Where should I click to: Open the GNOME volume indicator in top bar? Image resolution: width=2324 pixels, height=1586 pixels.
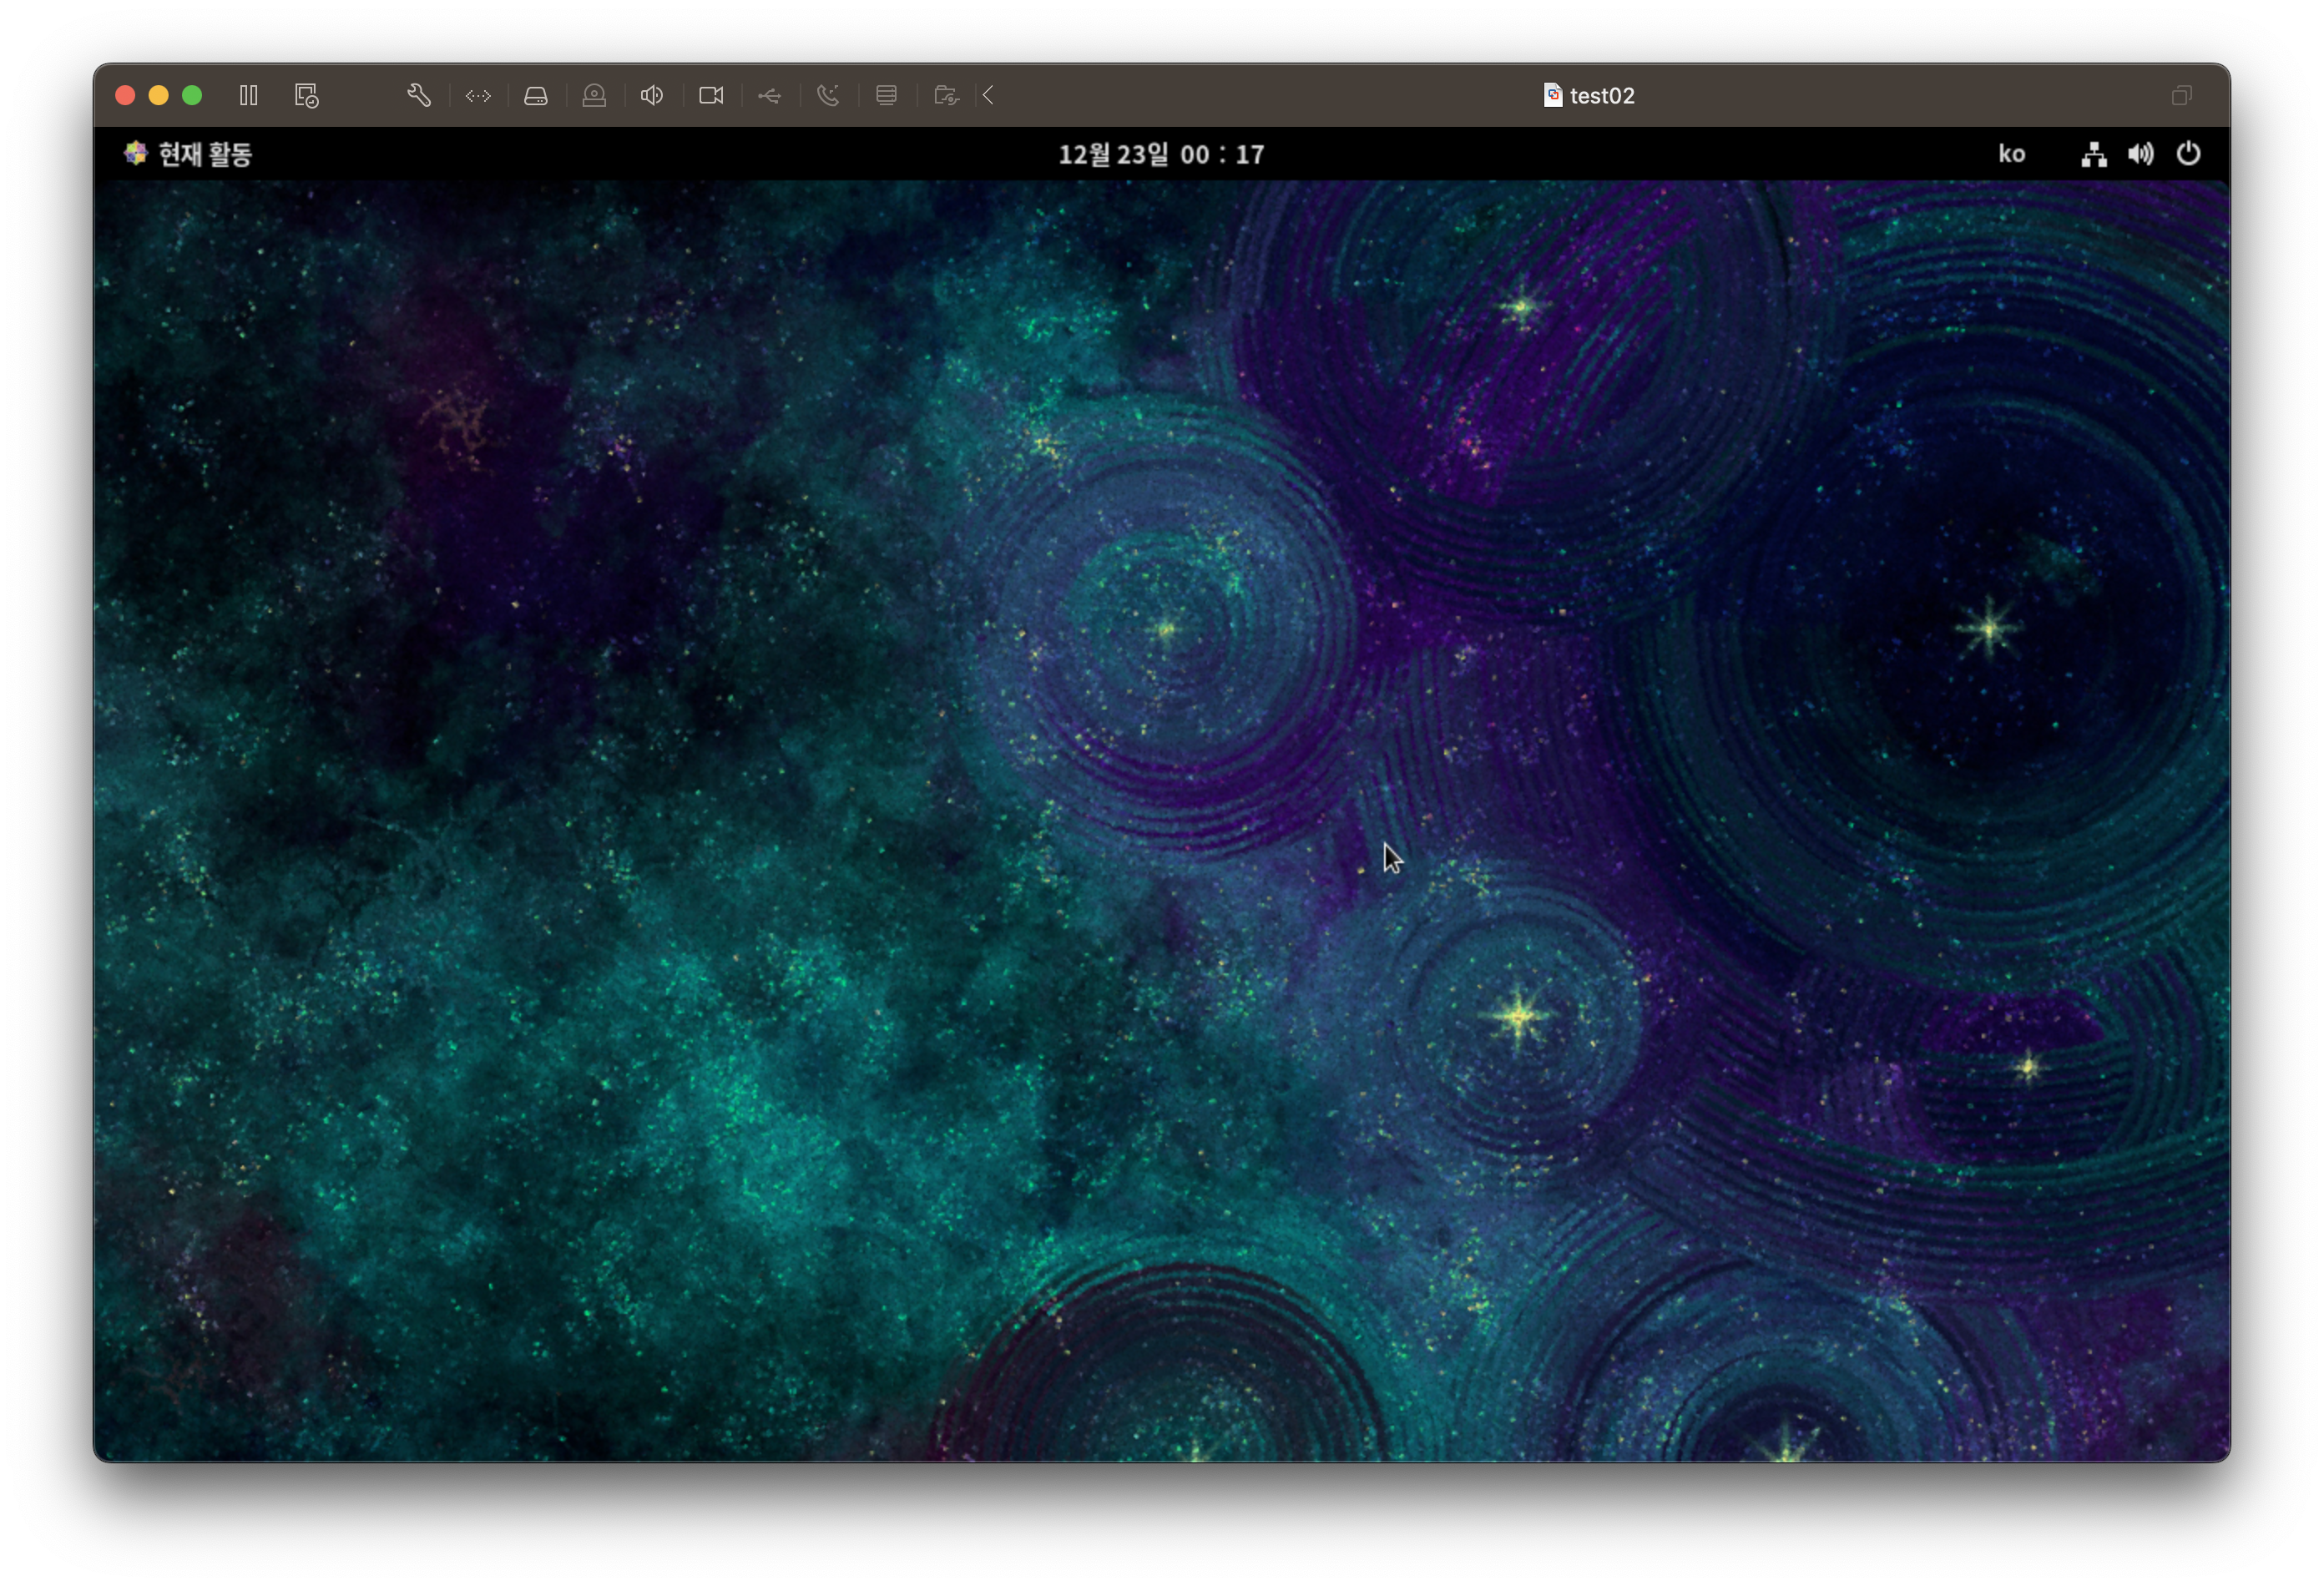2140,154
